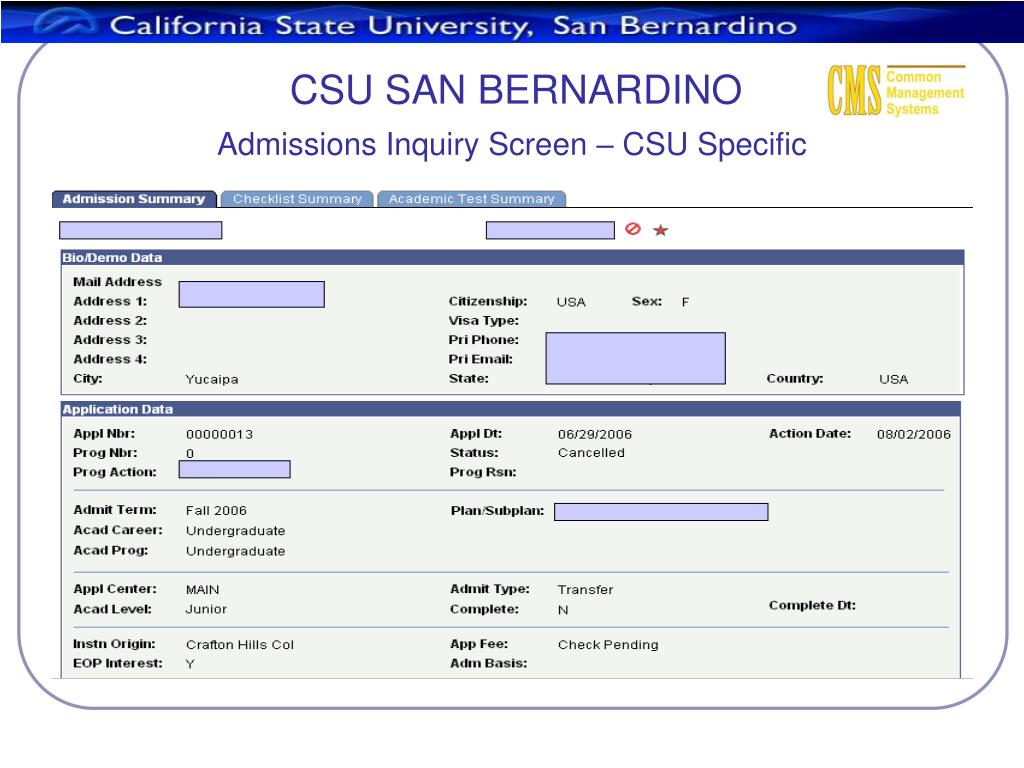
Task: Click the admit term Fall 2006
Action: tap(216, 511)
